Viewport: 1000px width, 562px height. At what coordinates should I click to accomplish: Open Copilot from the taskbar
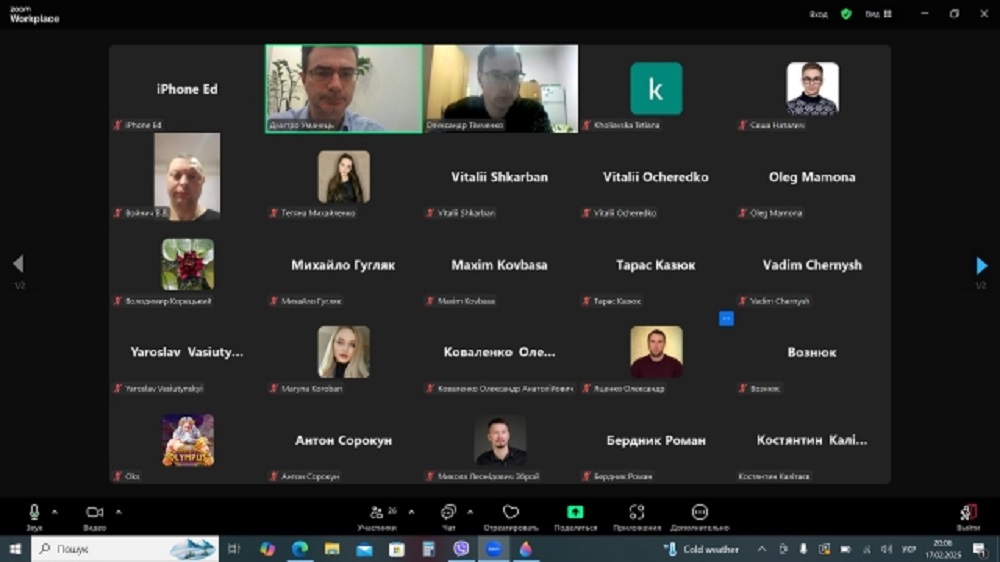267,549
